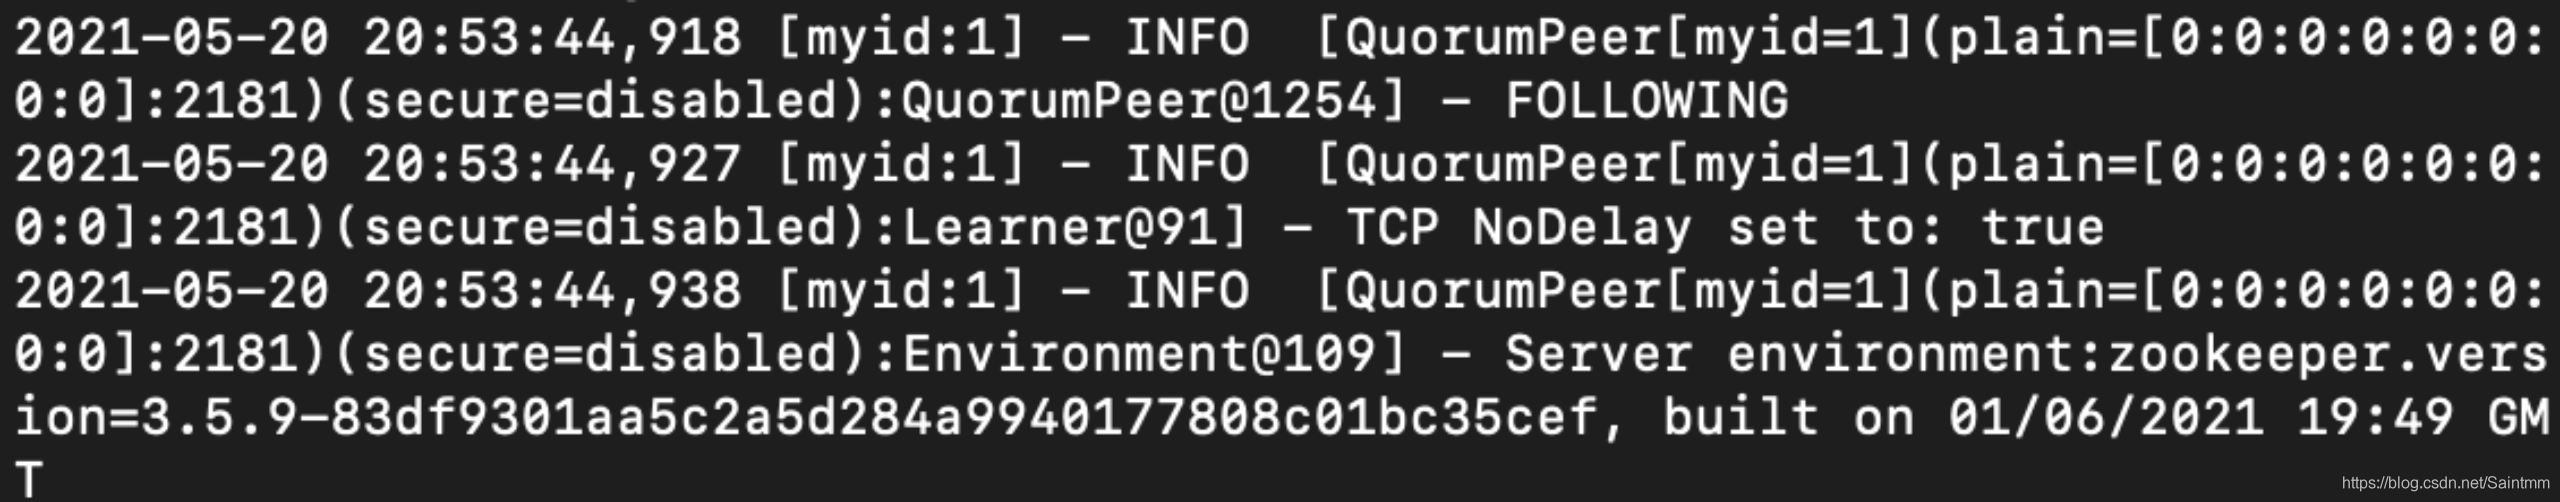
Task: Click the blog.csdn.net/Saintmm watermark link
Action: (2445, 483)
